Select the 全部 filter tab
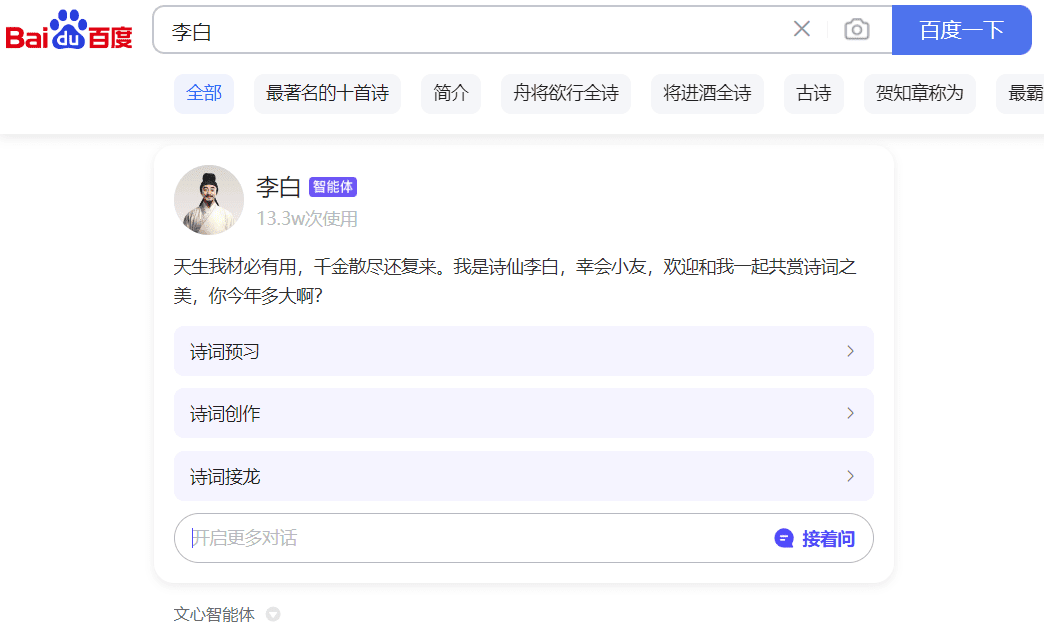 (x=204, y=93)
